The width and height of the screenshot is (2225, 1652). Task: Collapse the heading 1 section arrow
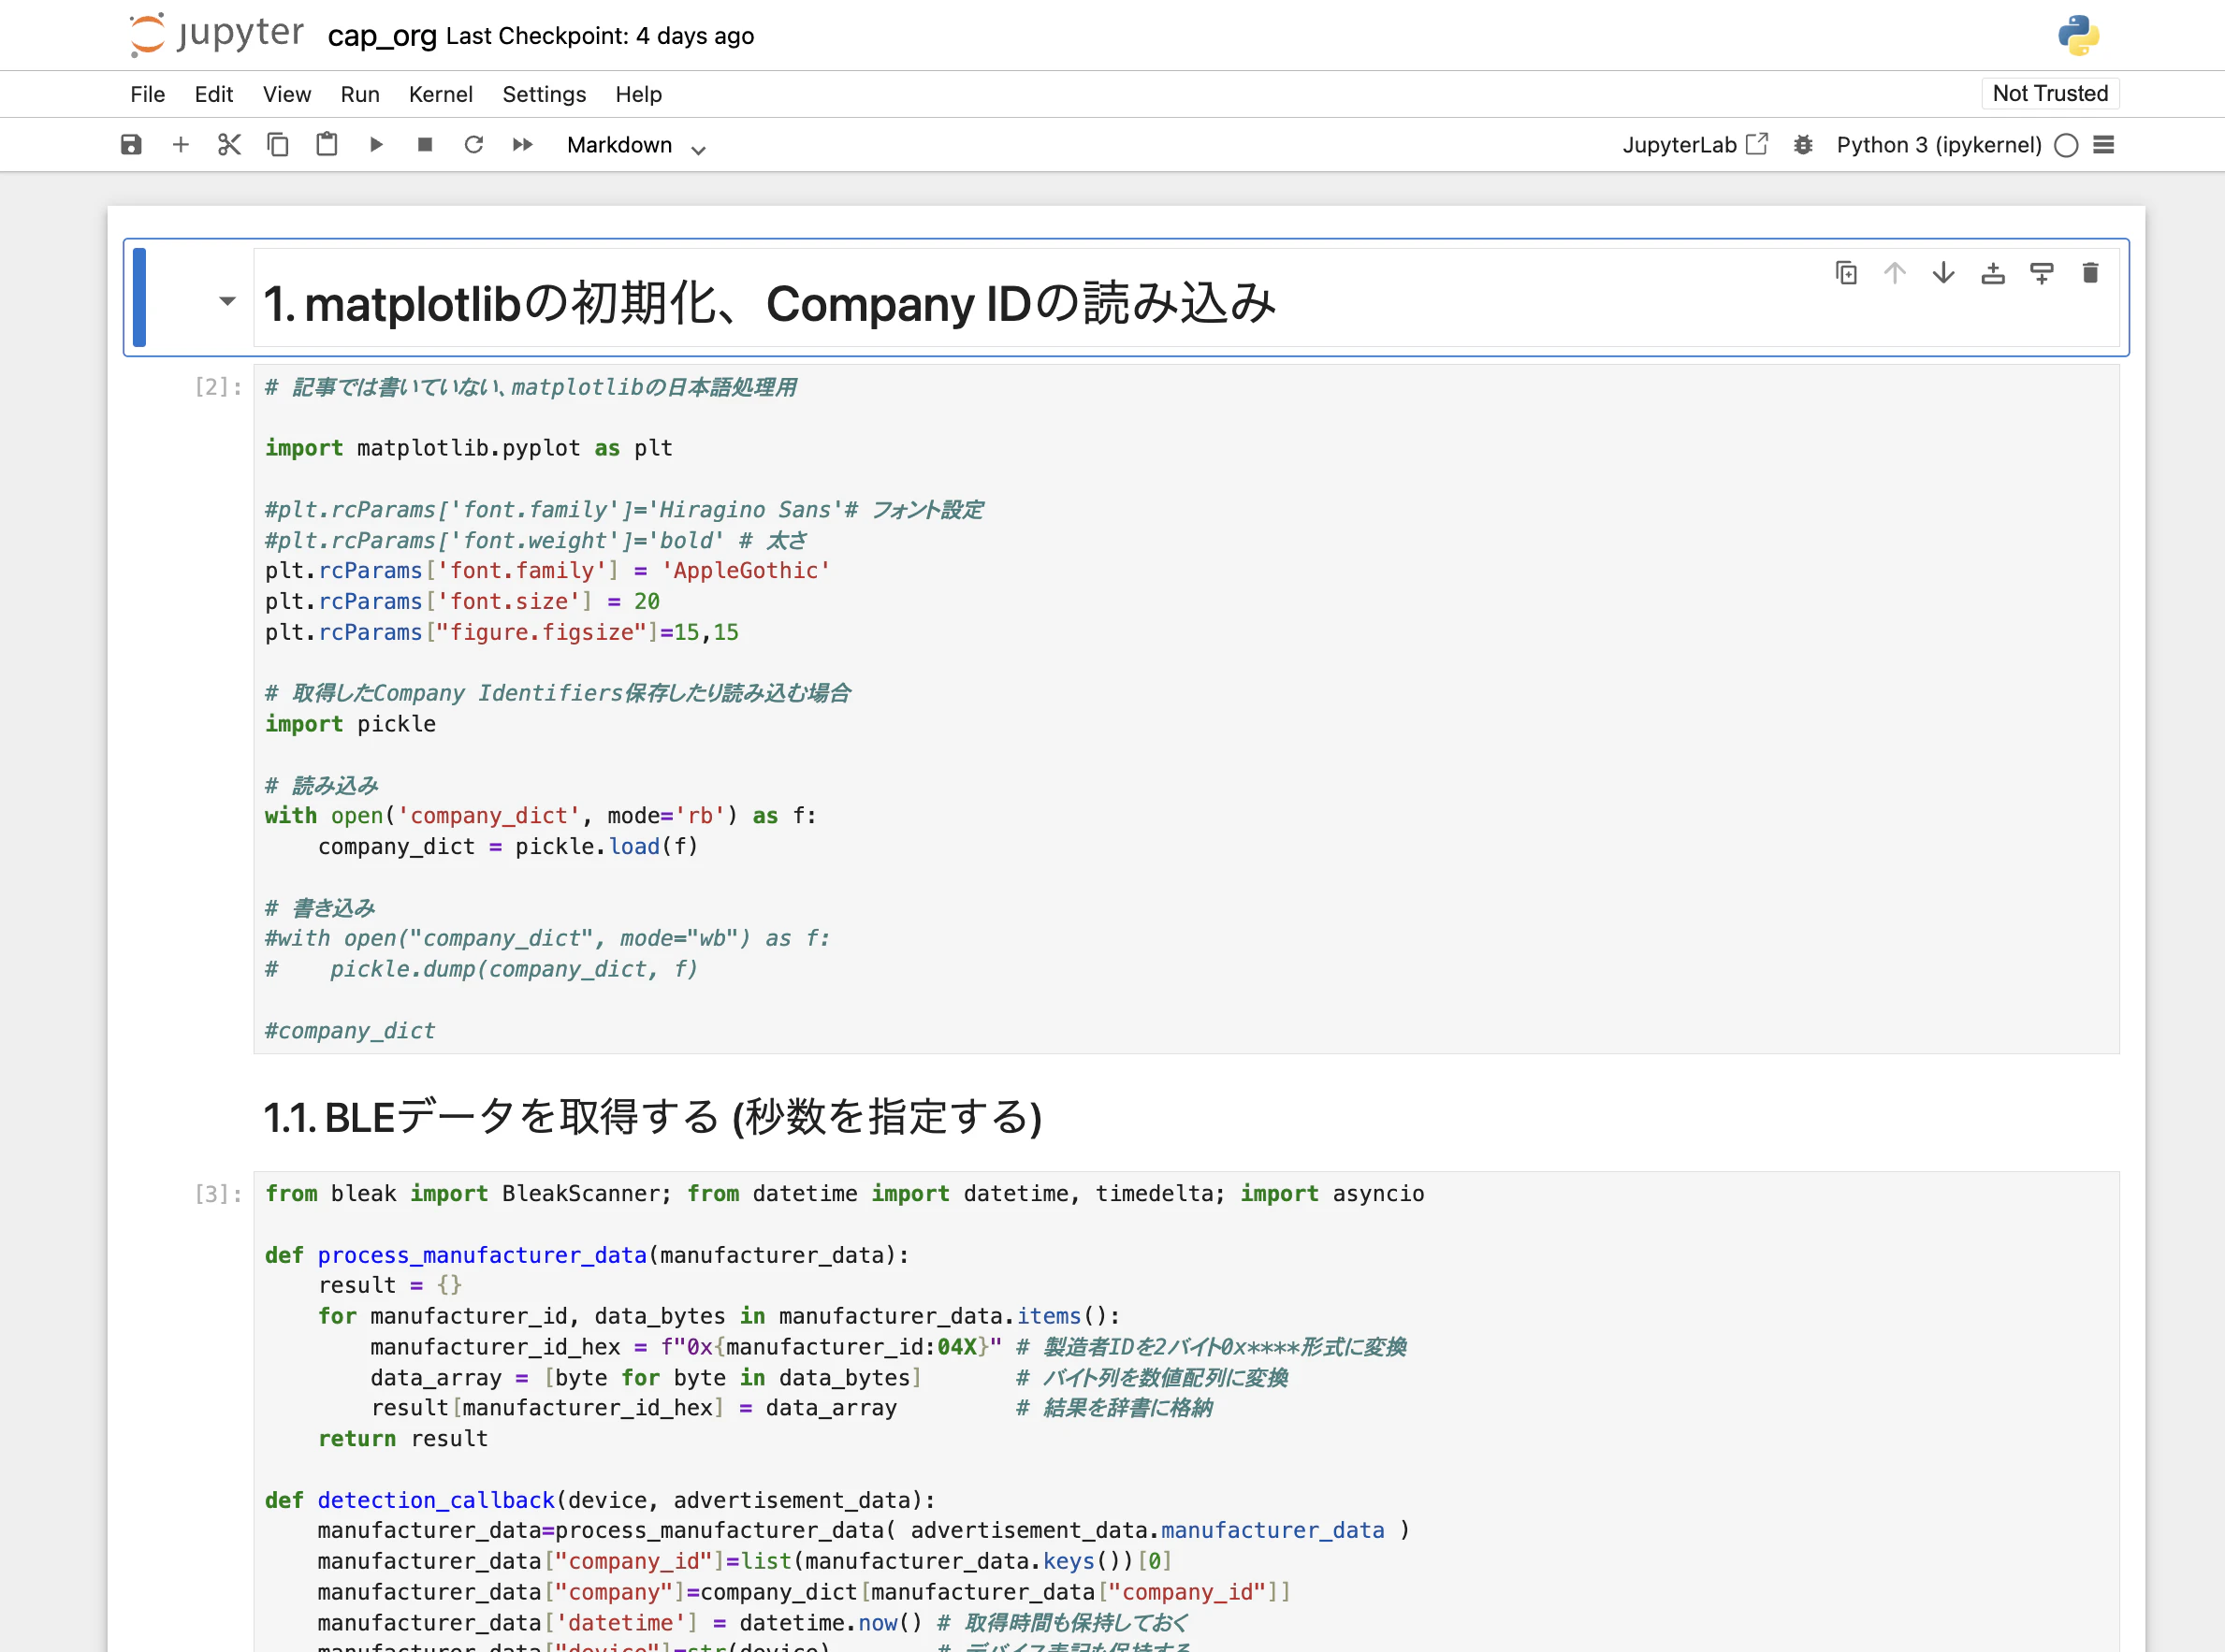tap(227, 301)
